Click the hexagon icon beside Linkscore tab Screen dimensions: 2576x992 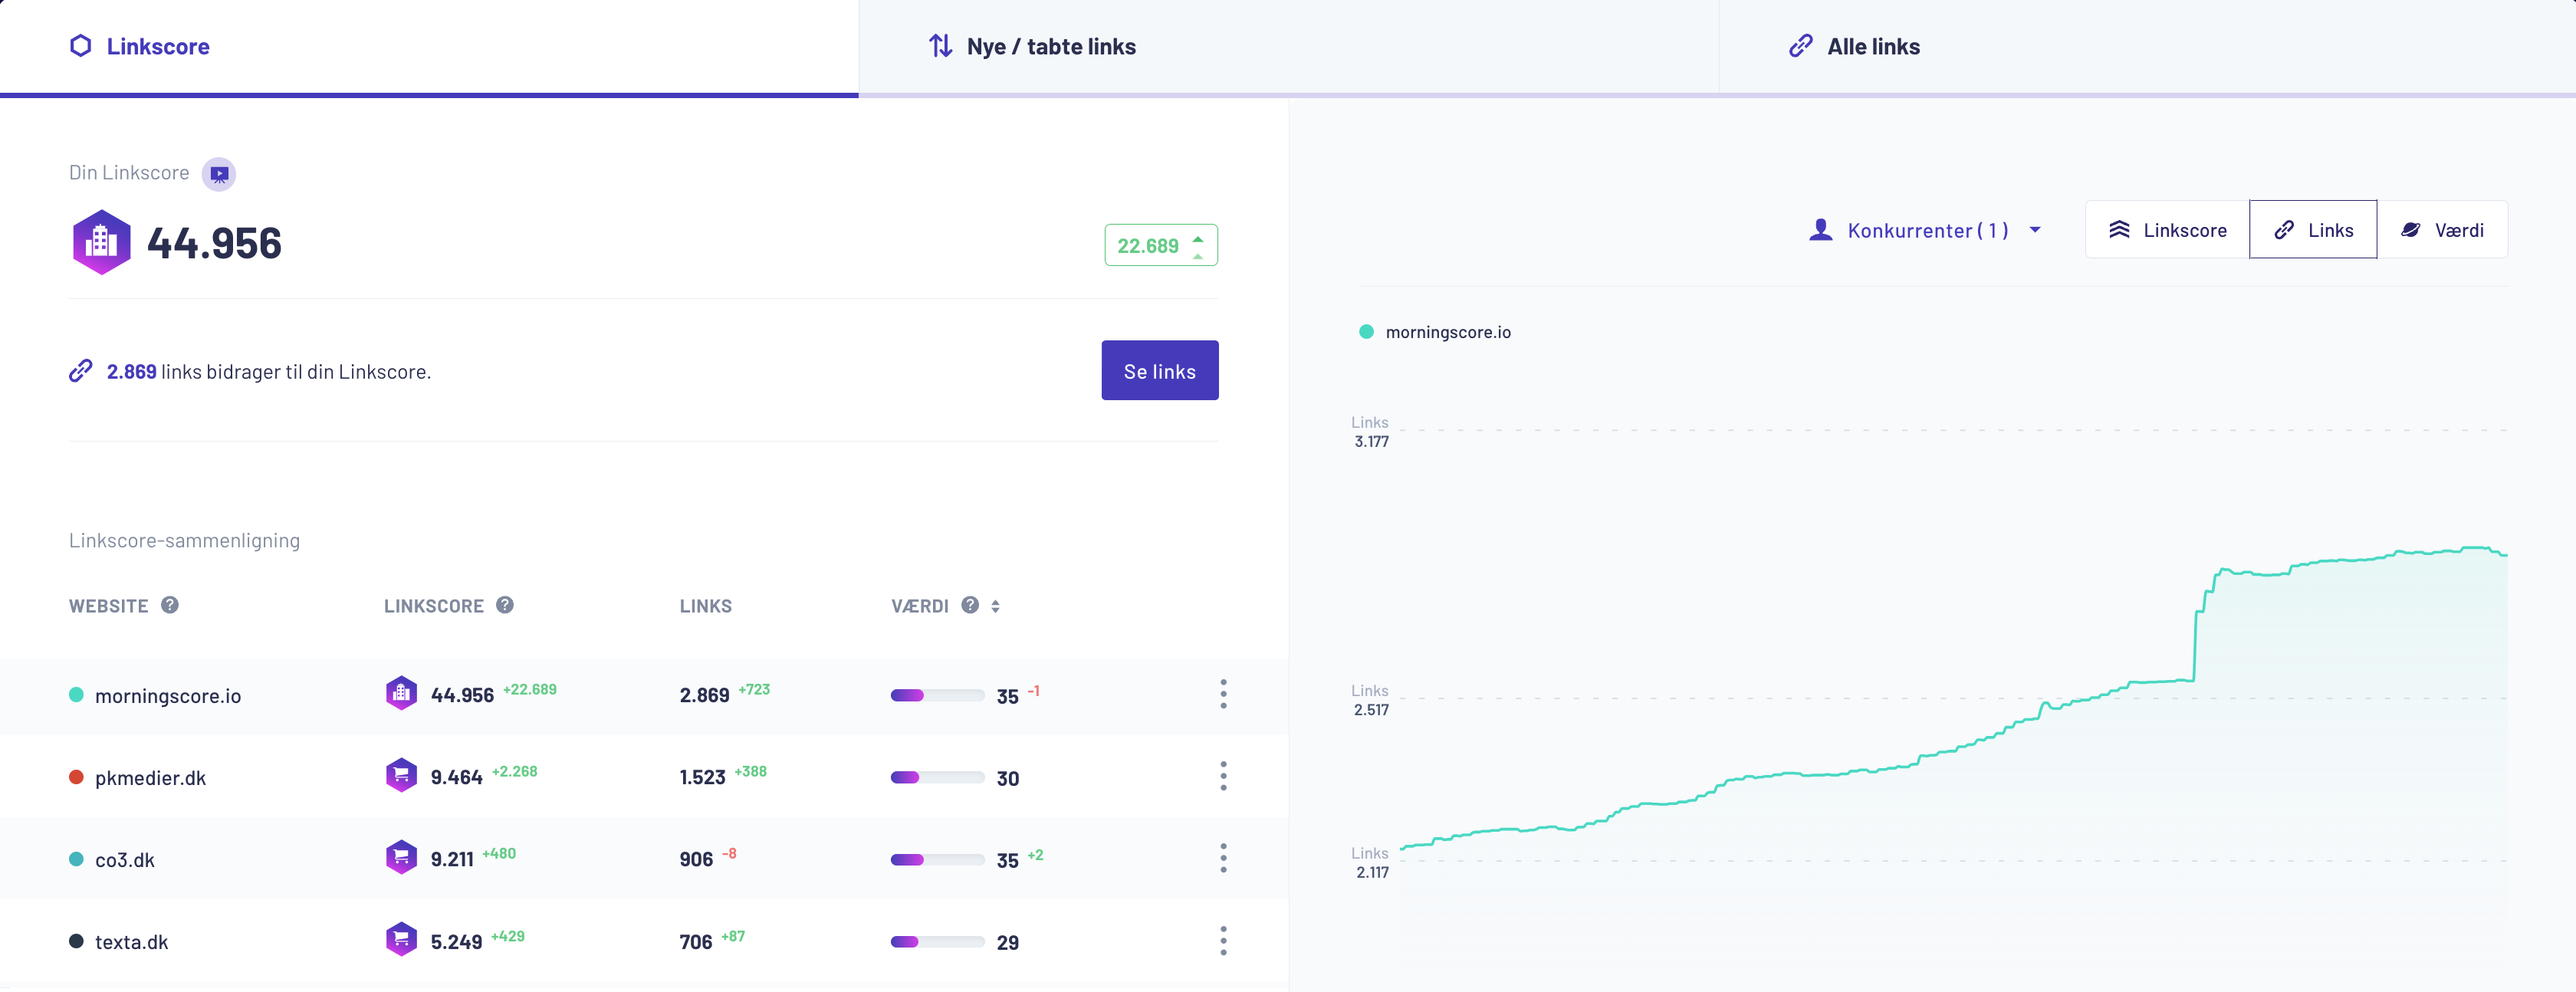[81, 46]
